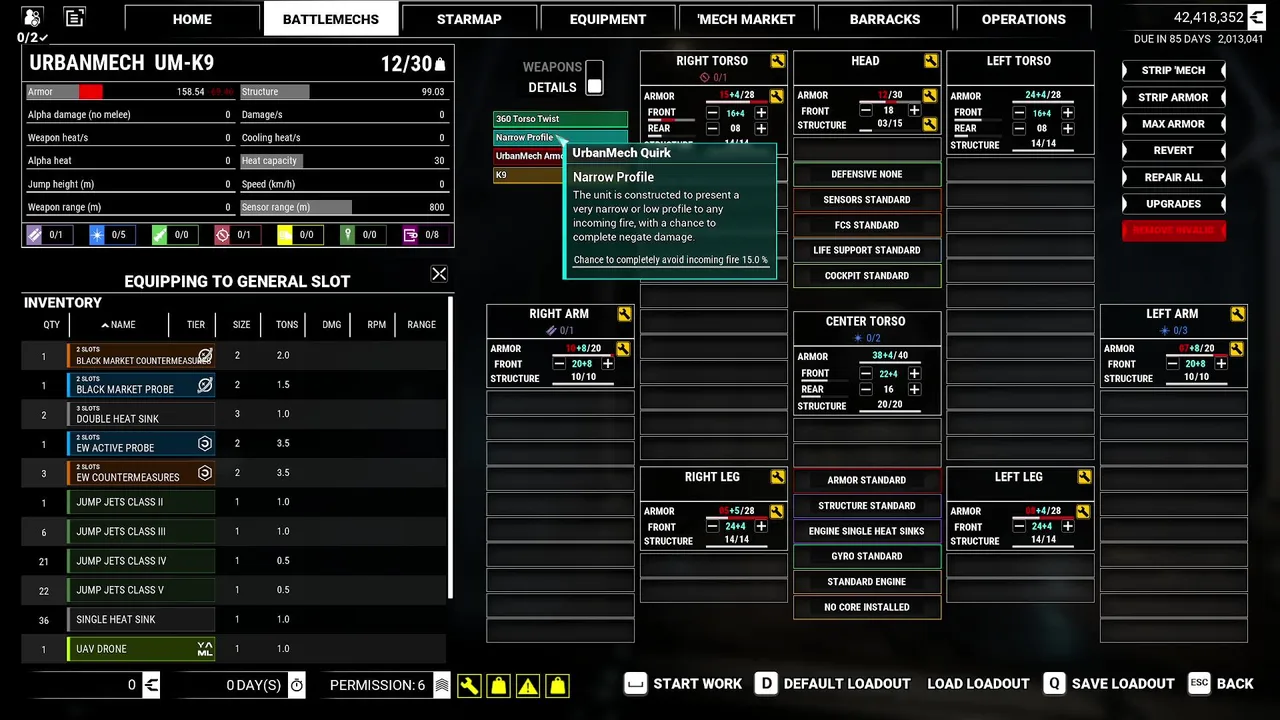Increase Head armor with plus button
The image size is (1280, 720).
pos(914,110)
